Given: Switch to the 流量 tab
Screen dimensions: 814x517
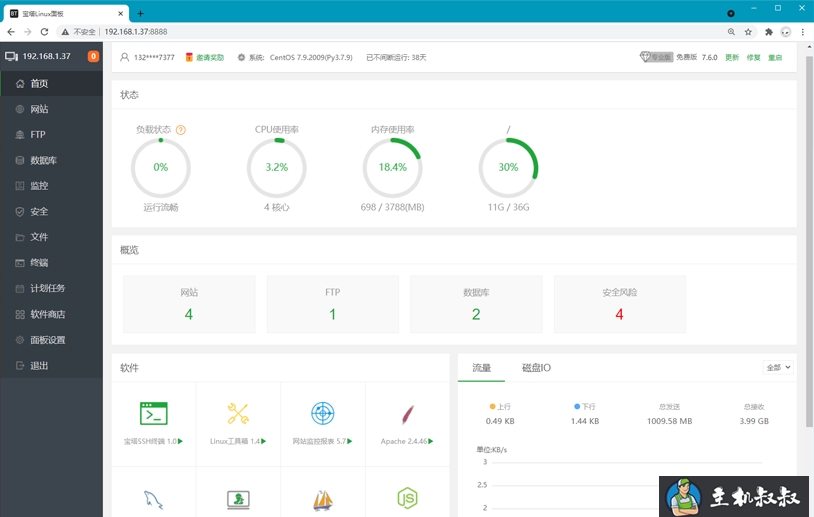Looking at the screenshot, I should pos(481,368).
